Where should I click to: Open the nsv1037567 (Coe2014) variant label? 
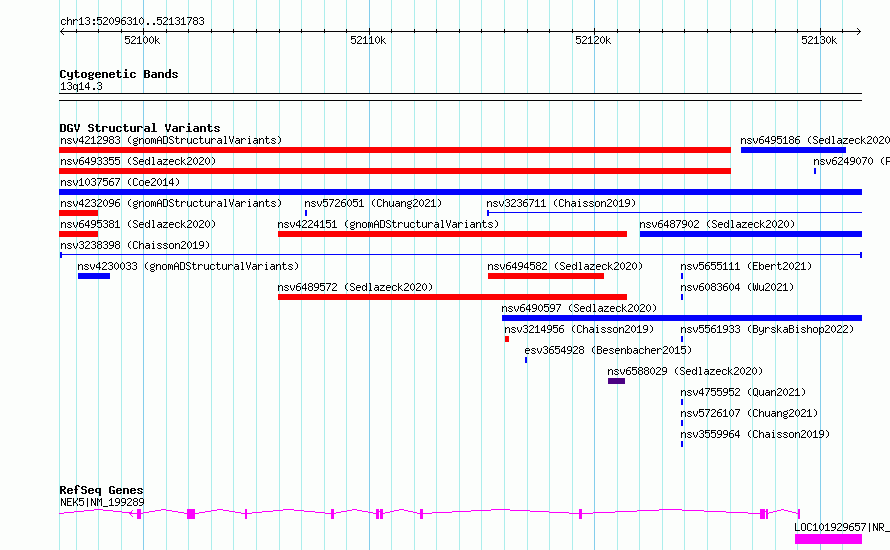click(x=120, y=182)
